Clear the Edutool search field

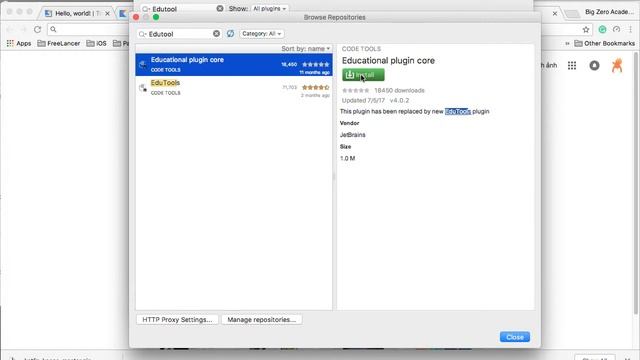(x=216, y=33)
